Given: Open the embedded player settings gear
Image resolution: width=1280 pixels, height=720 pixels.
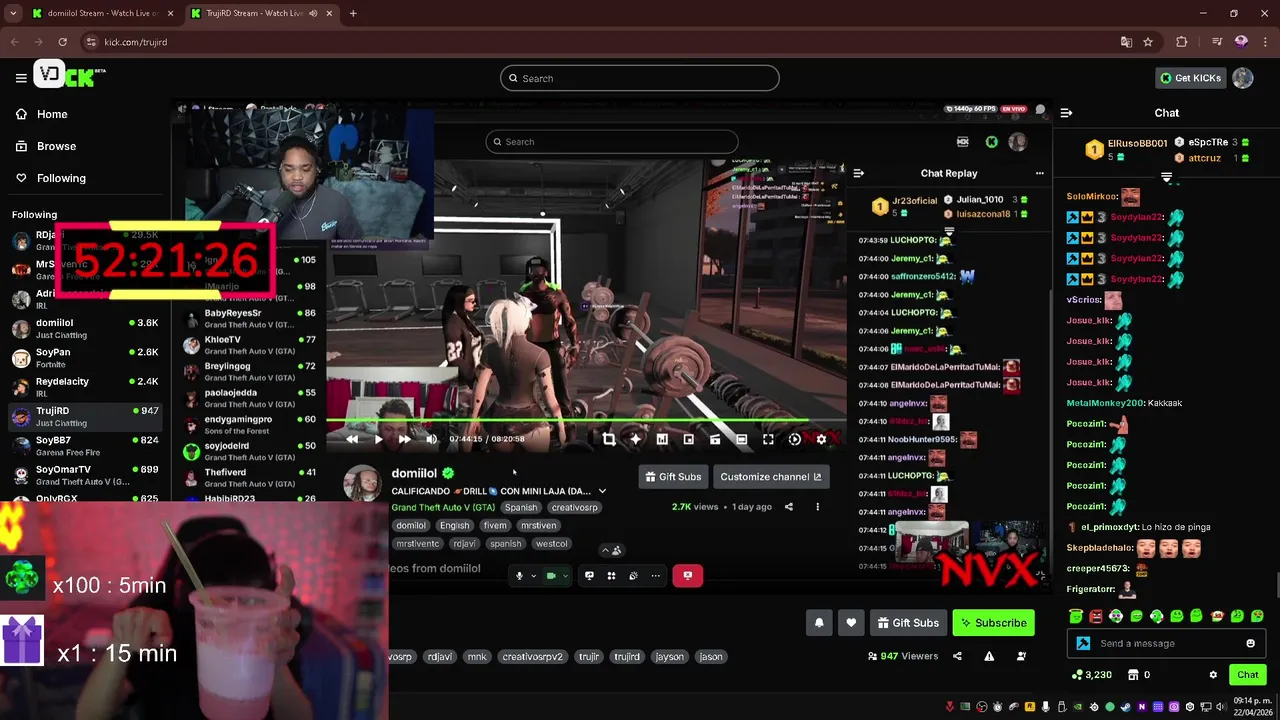Looking at the screenshot, I should coord(821,439).
